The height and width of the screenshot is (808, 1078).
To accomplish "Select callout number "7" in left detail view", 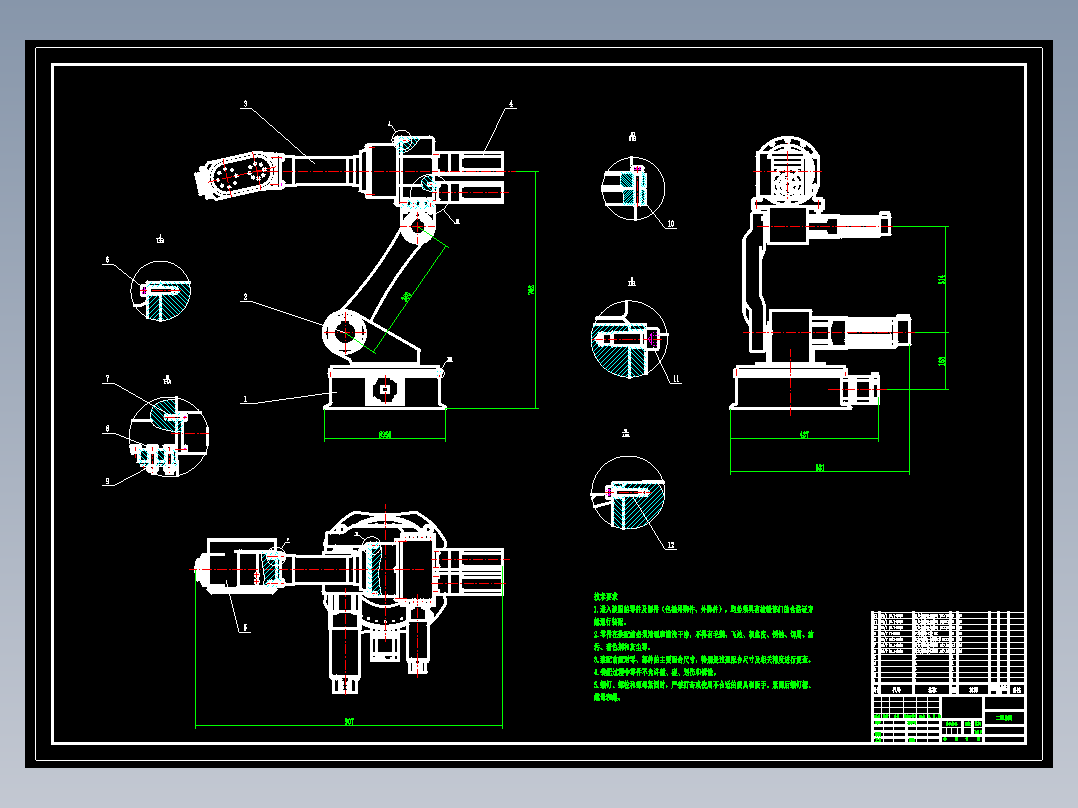I will 107,379.
